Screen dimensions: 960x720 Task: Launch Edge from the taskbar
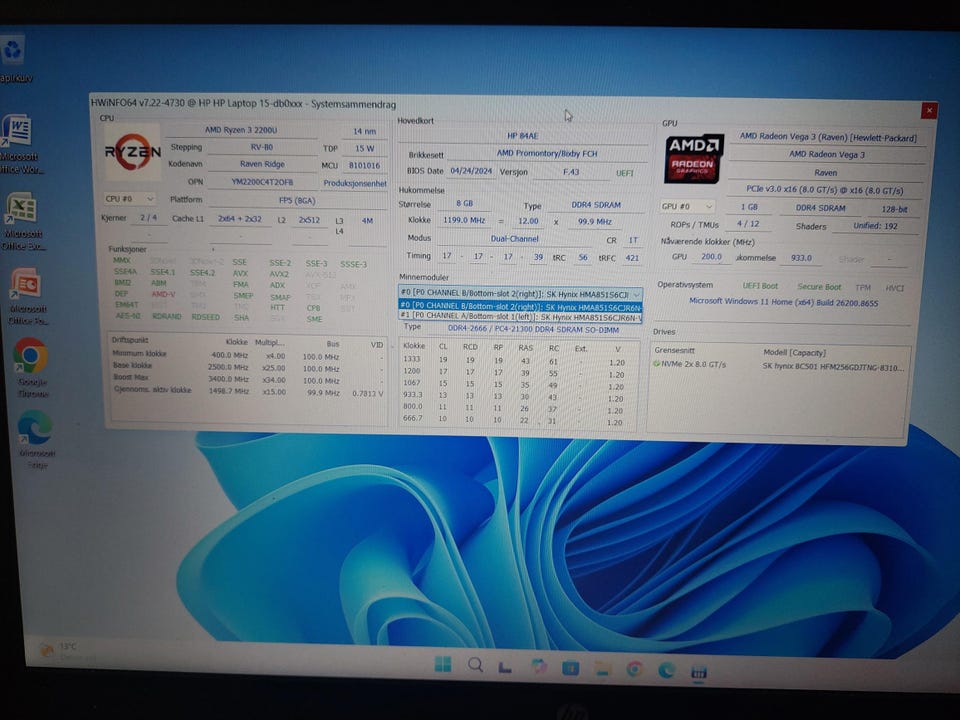point(666,671)
